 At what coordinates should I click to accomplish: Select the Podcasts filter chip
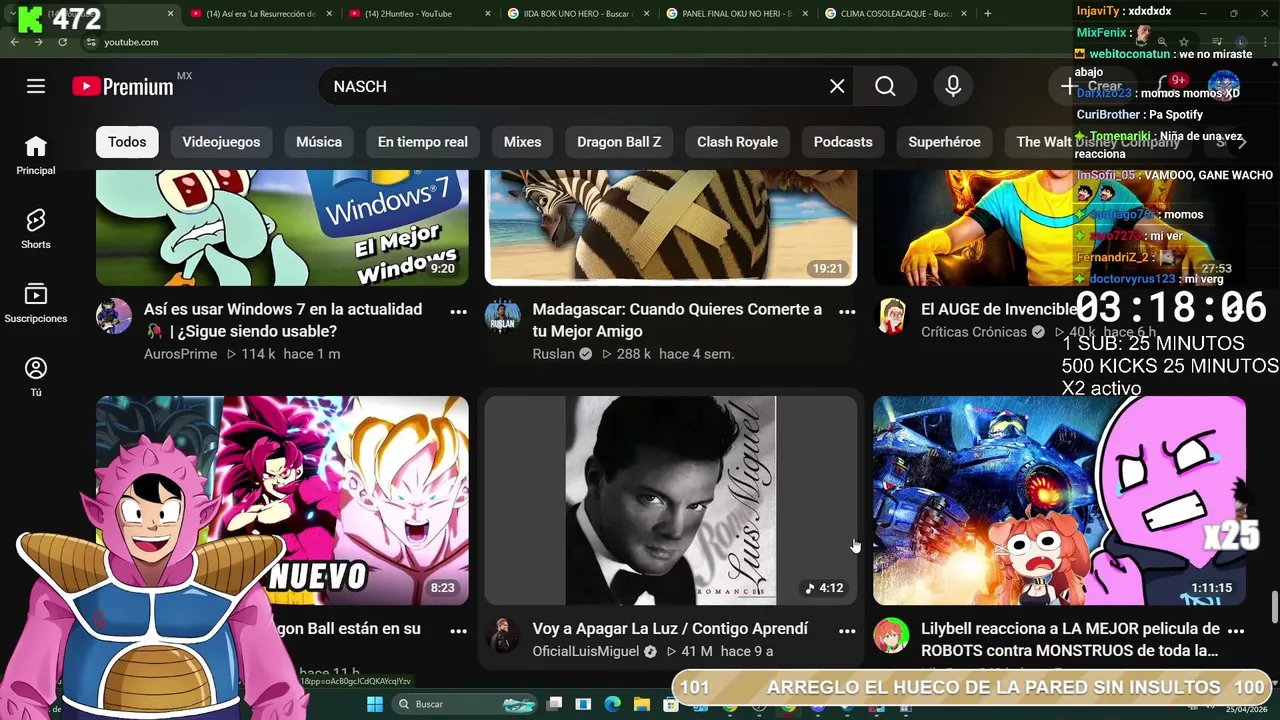(843, 142)
